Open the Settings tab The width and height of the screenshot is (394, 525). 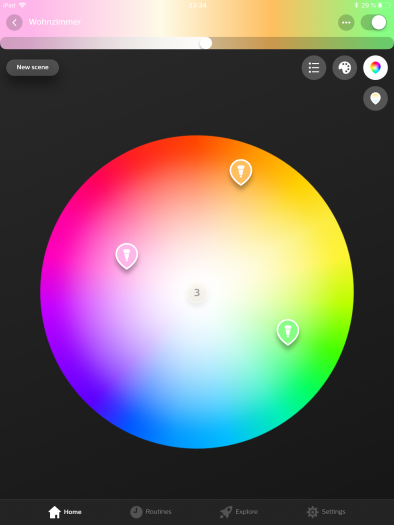point(326,512)
